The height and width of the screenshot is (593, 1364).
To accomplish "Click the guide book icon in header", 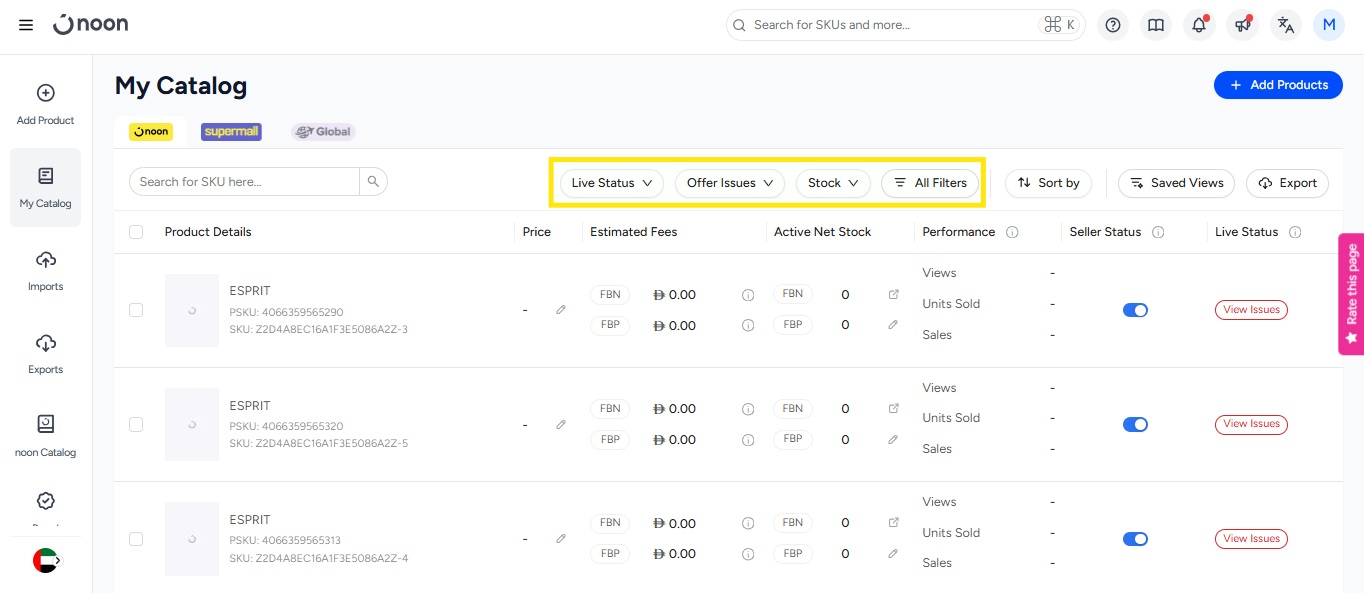I will (1156, 25).
